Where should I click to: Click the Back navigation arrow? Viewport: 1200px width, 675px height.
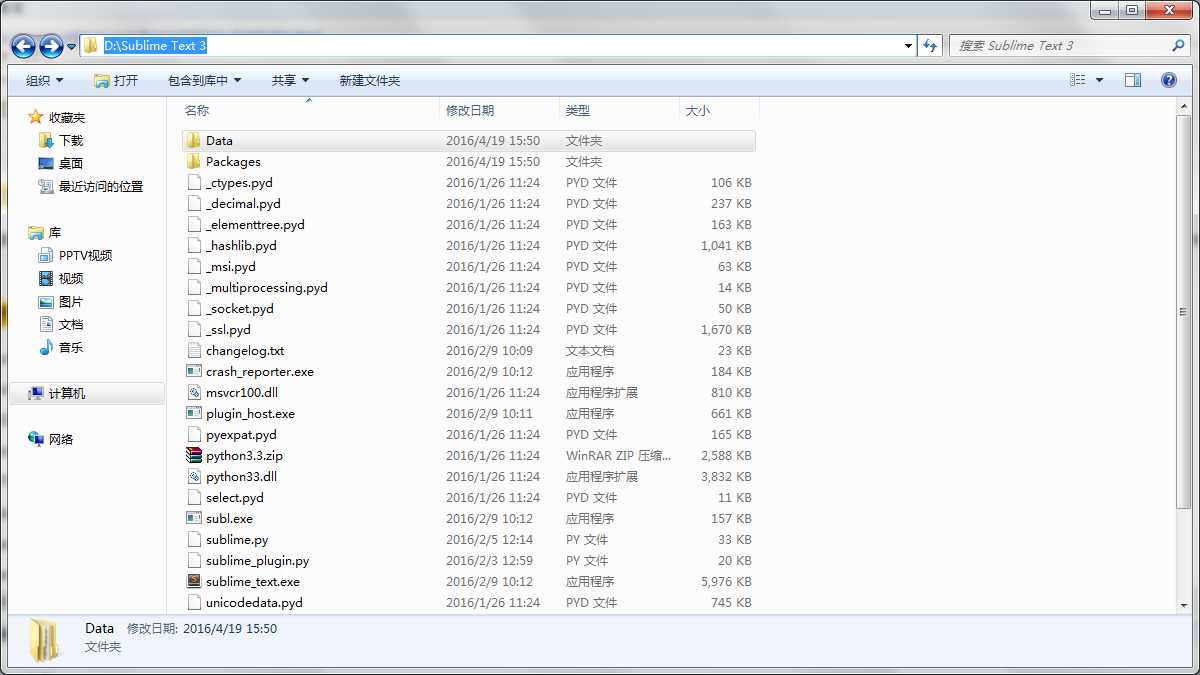(23, 46)
